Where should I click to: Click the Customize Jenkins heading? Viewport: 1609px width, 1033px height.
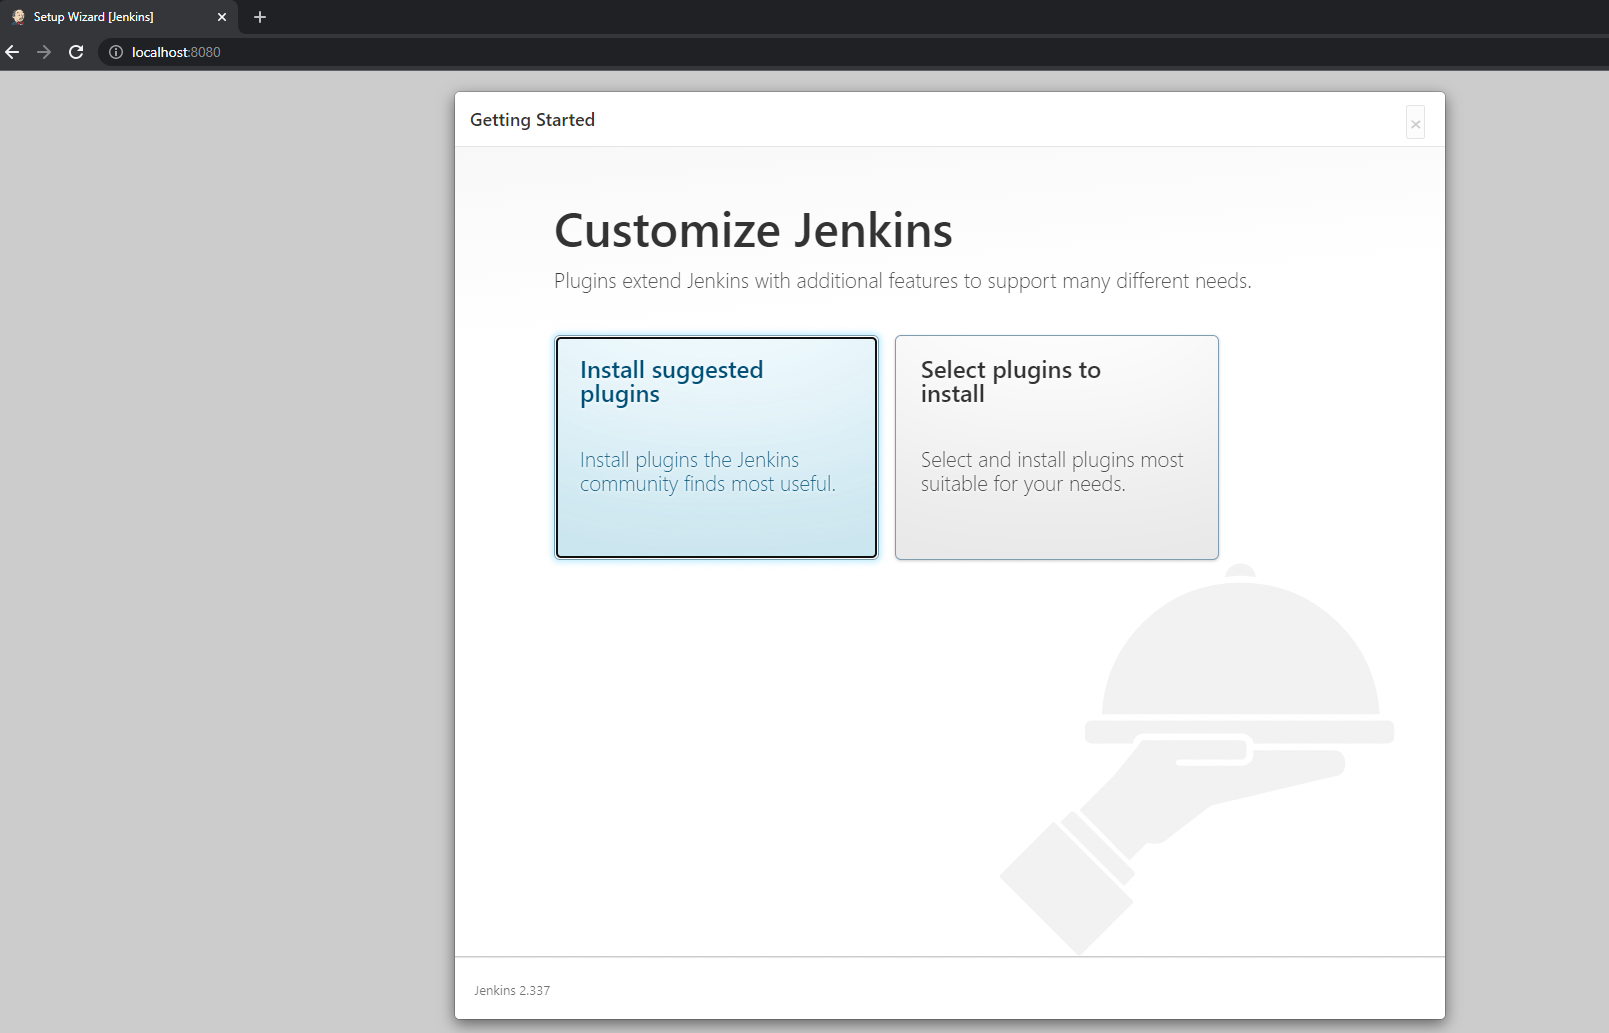753,230
